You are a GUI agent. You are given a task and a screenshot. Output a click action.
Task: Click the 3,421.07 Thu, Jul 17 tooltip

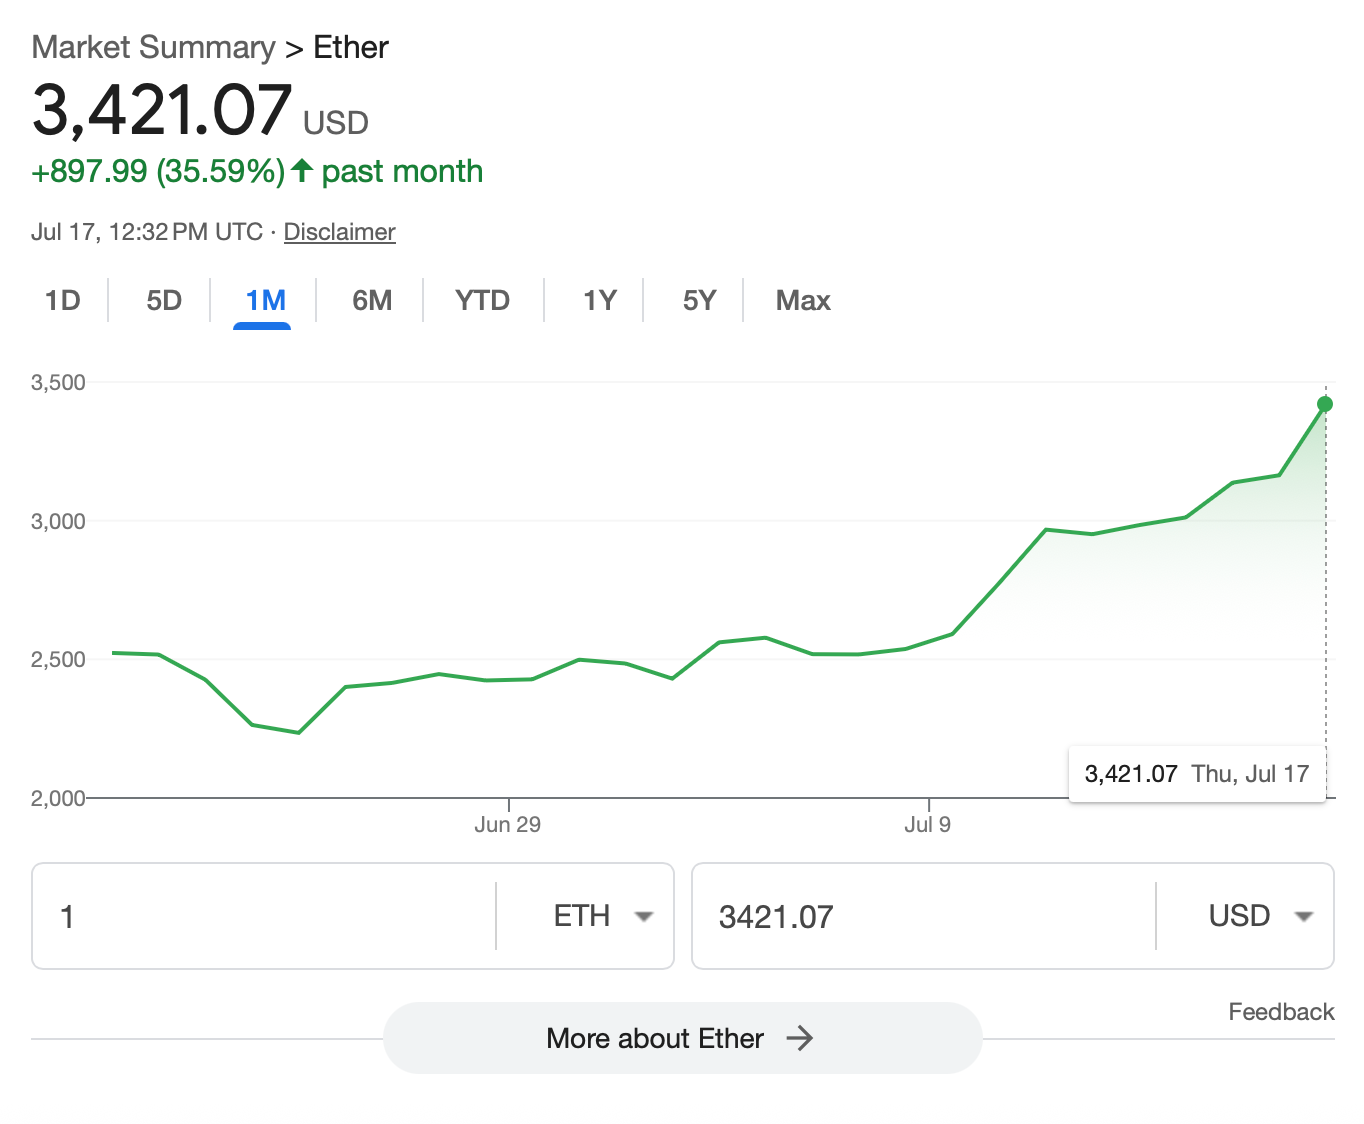[x=1197, y=774]
